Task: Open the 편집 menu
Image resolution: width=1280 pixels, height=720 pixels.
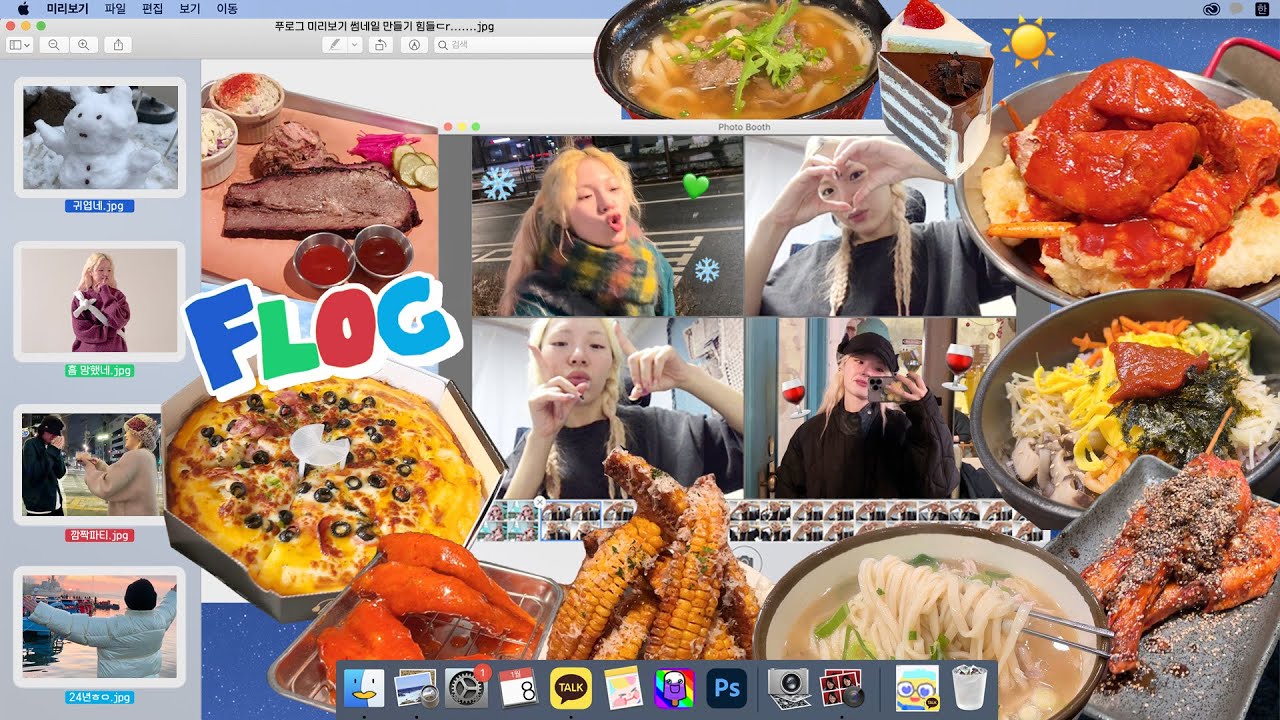Action: pos(152,8)
